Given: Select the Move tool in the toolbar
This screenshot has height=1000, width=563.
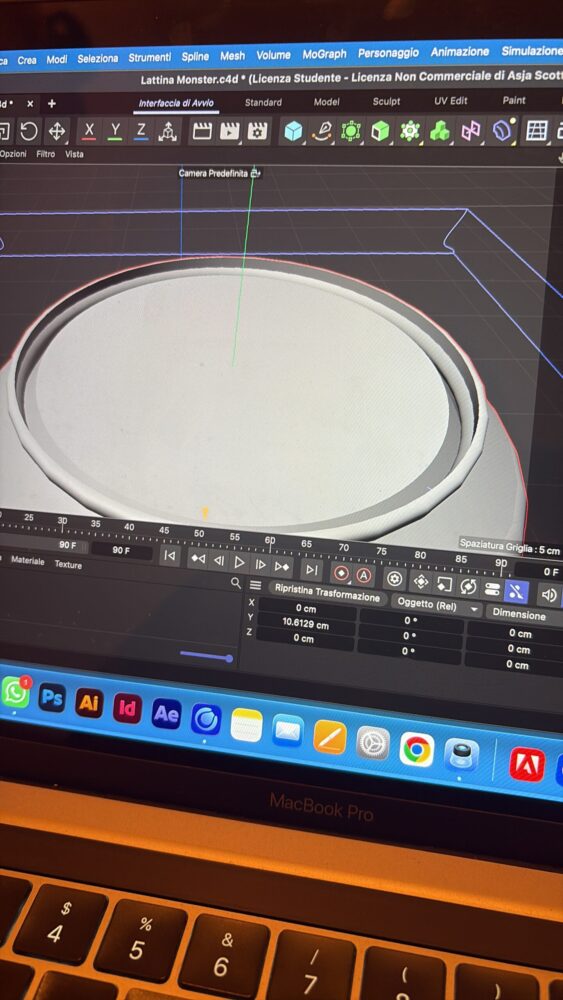Looking at the screenshot, I should tap(57, 131).
